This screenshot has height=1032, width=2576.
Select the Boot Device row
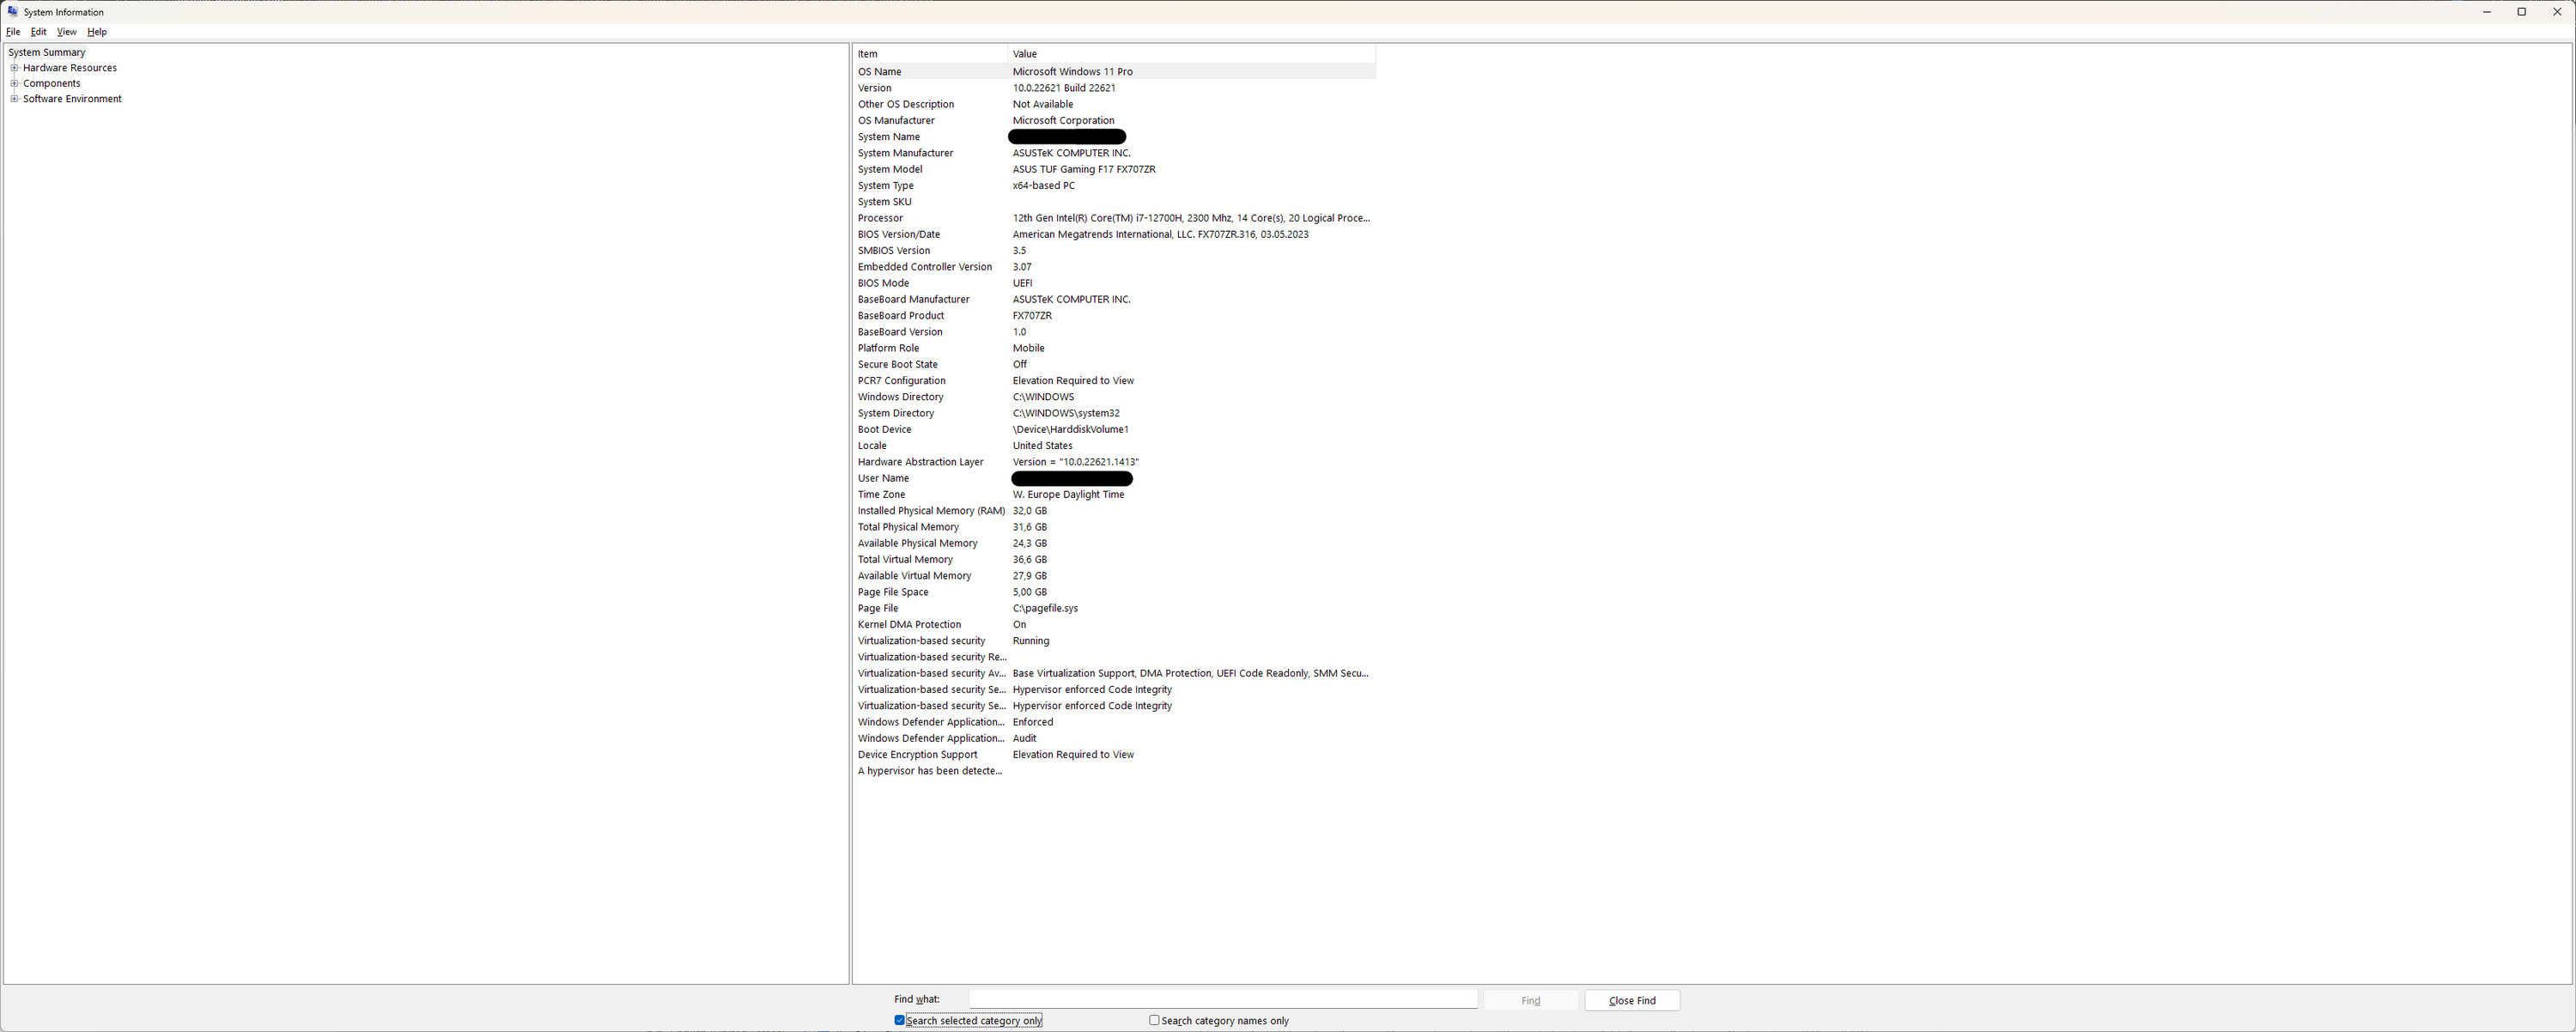[1115, 429]
